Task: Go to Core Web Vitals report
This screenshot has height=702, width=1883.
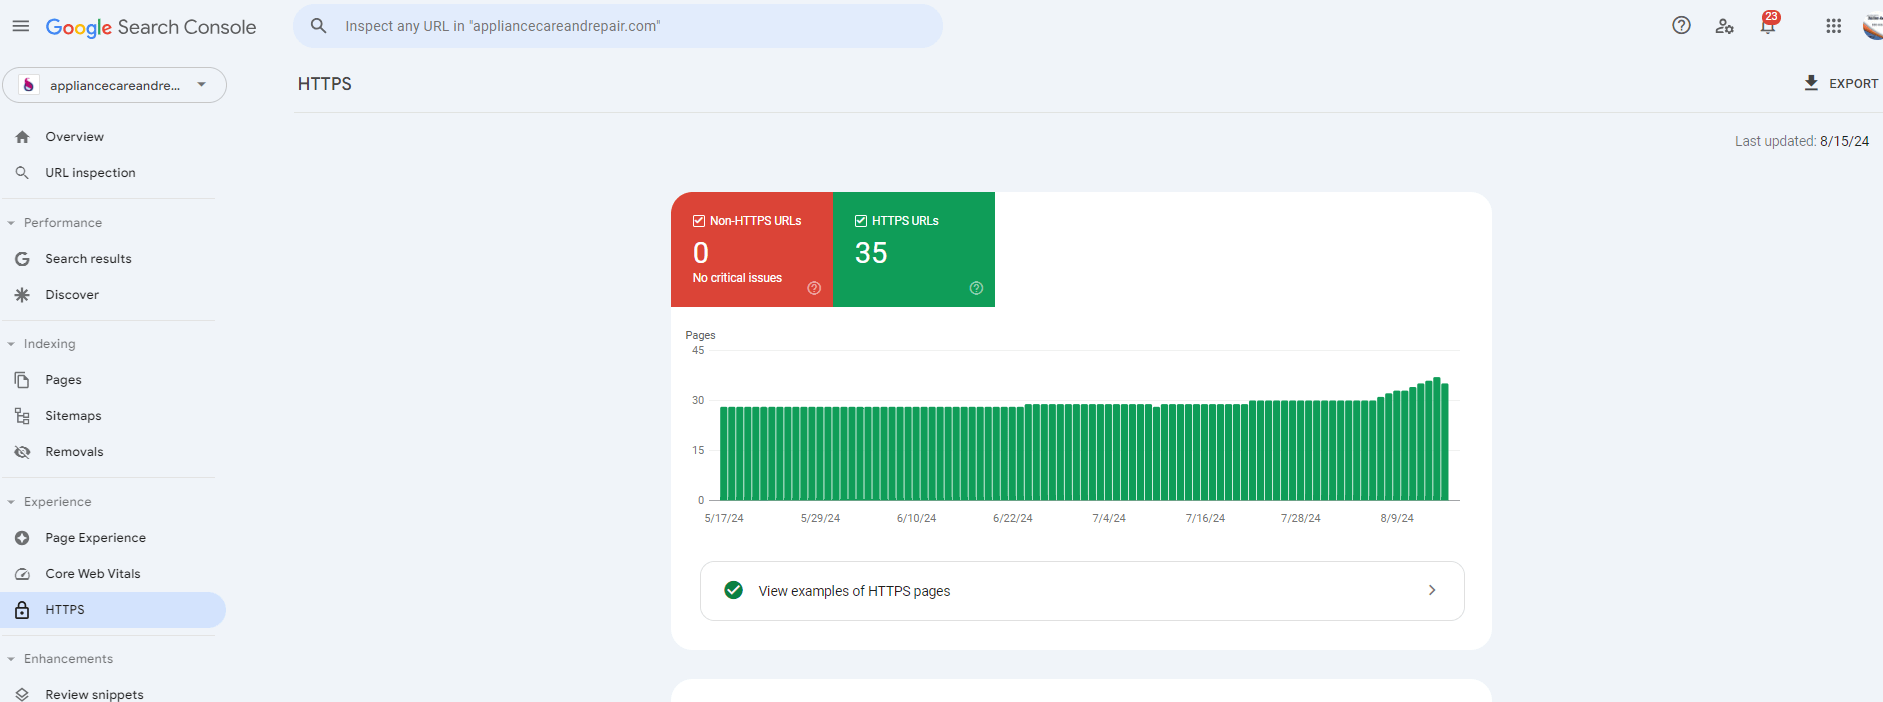Action: coord(92,574)
